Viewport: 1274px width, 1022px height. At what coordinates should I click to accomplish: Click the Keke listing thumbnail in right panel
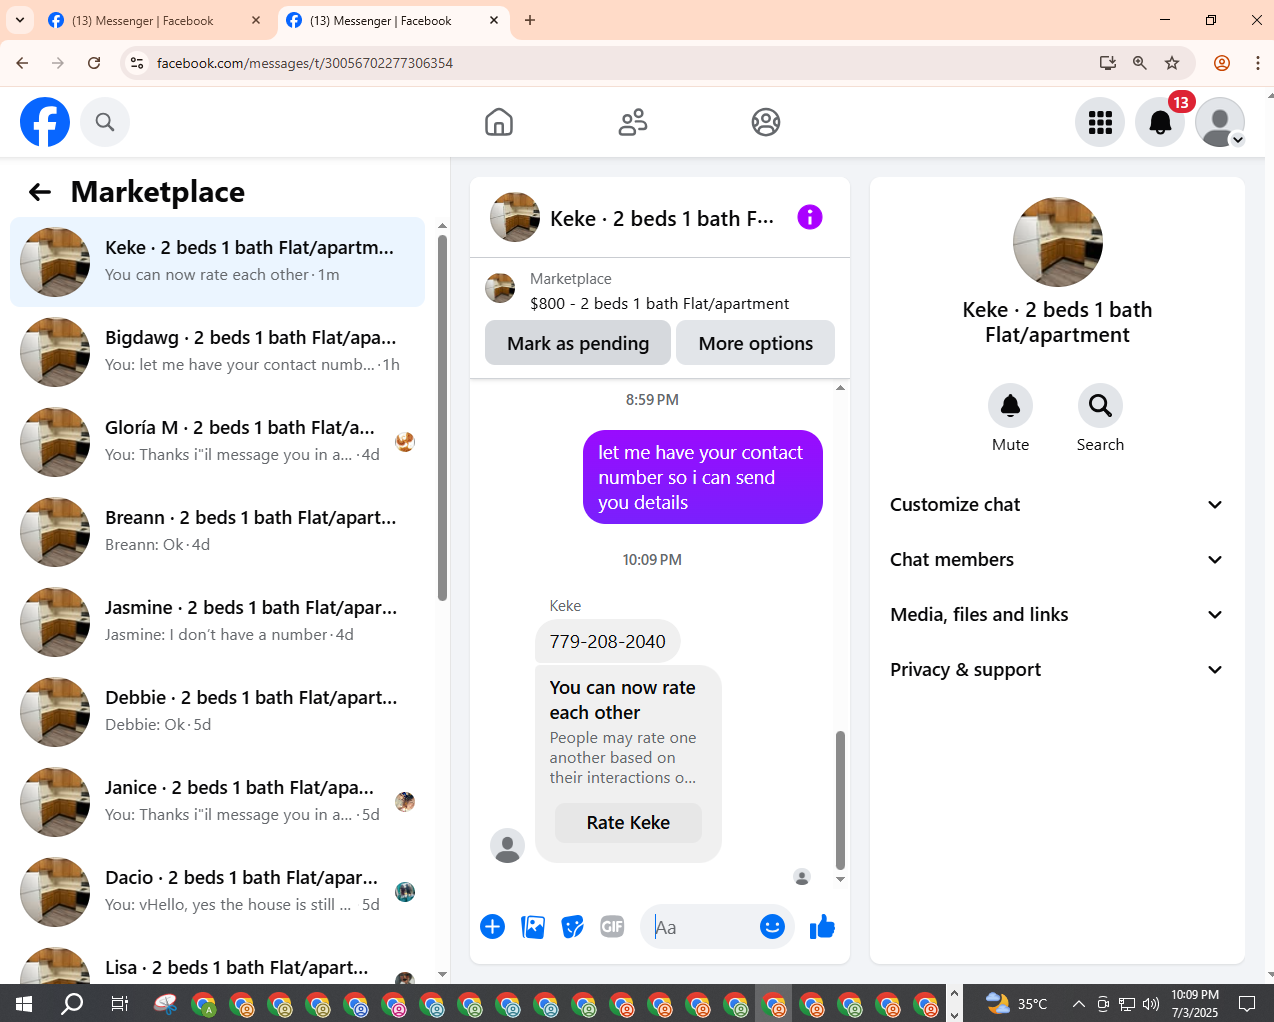[x=1057, y=242]
